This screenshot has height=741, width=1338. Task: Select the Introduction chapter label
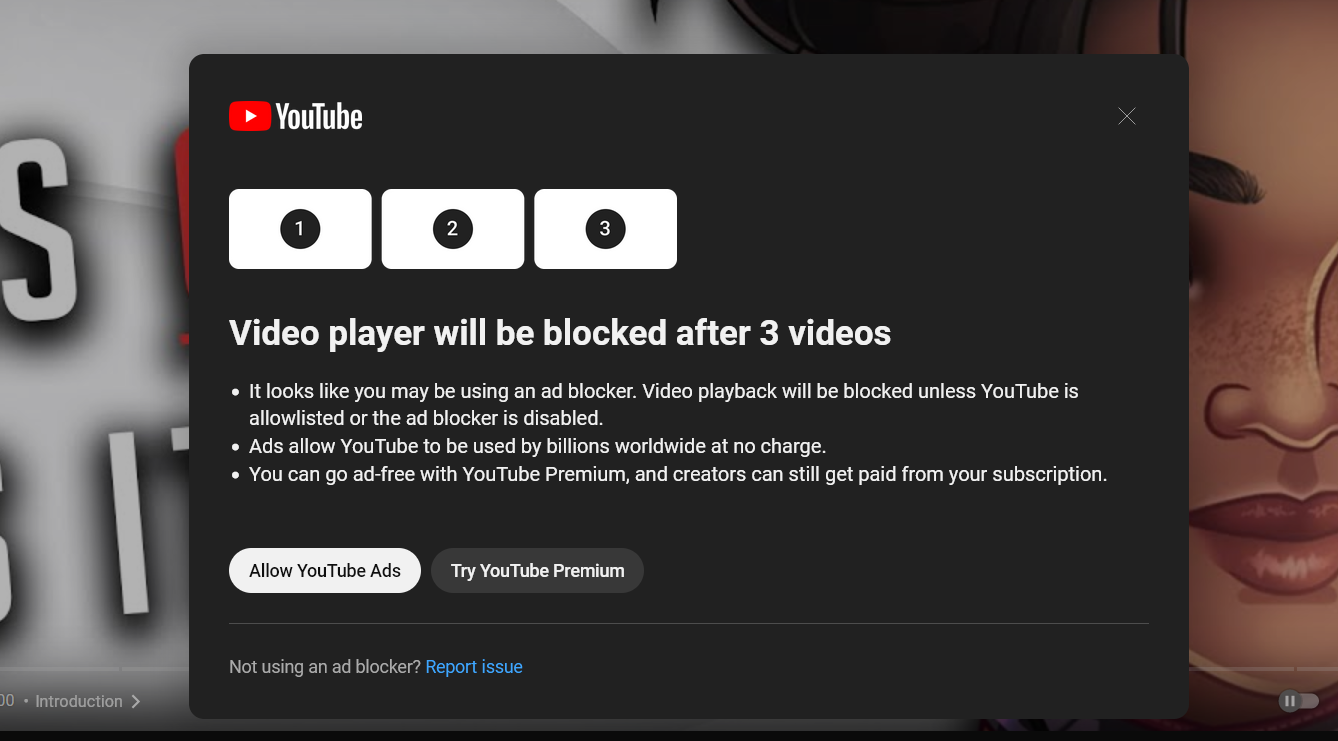(x=79, y=701)
